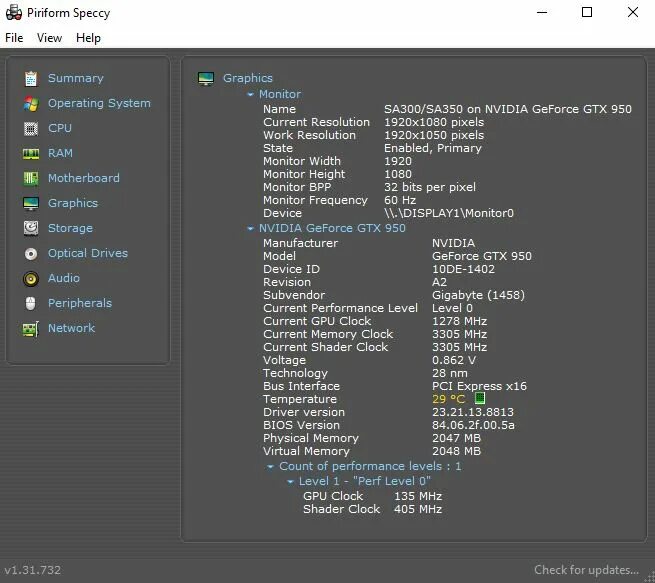This screenshot has width=655, height=583.
Task: Click the Optical Drives disc icon
Action: click(31, 253)
